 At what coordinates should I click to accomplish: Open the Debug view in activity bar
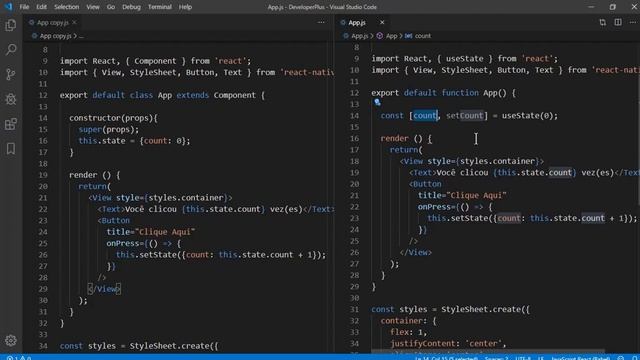coord(11,99)
